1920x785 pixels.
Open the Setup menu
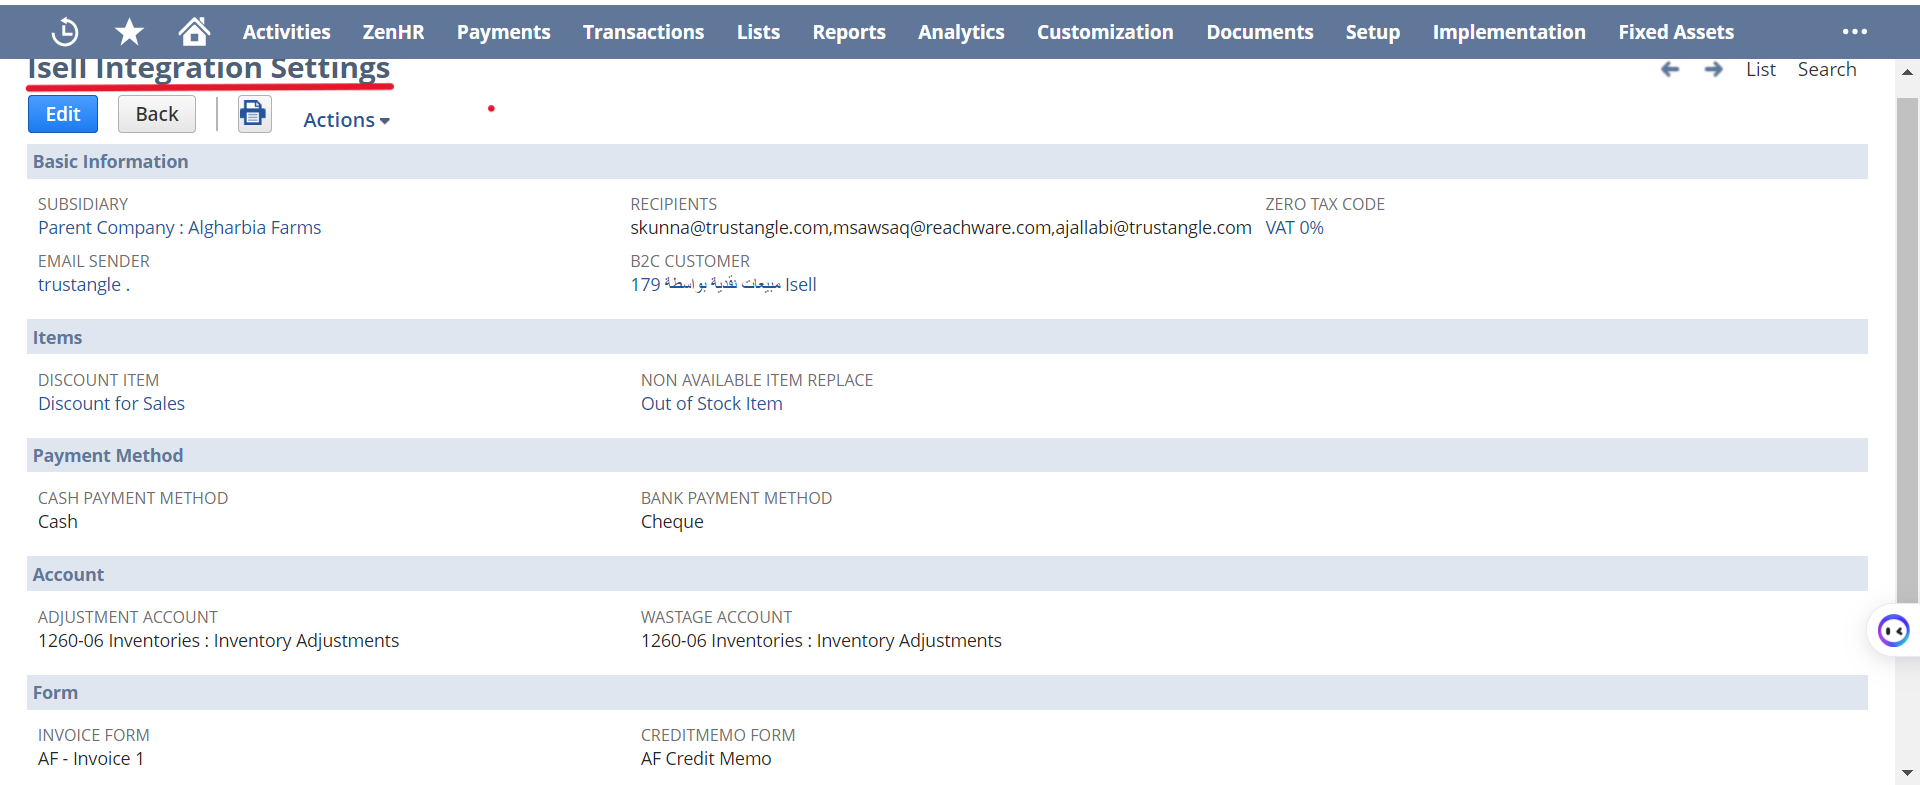click(x=1372, y=32)
